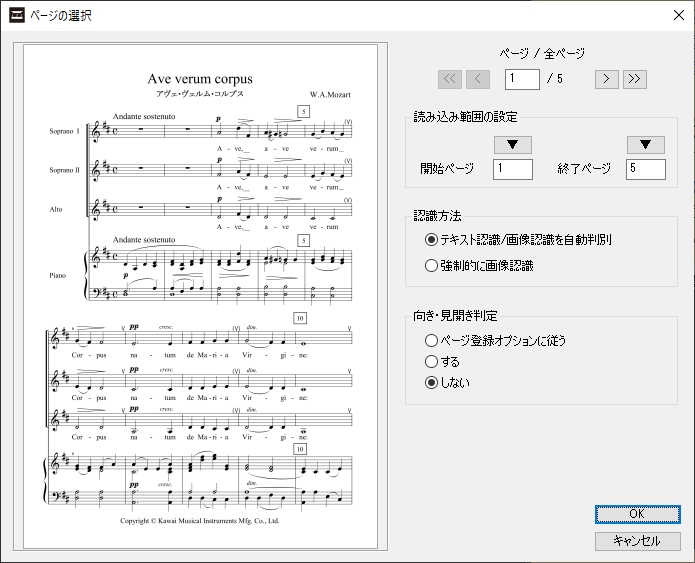695x563 pixels.
Task: Select テキスト認識/画像認識を自動判別 radio option
Action: click(518, 240)
